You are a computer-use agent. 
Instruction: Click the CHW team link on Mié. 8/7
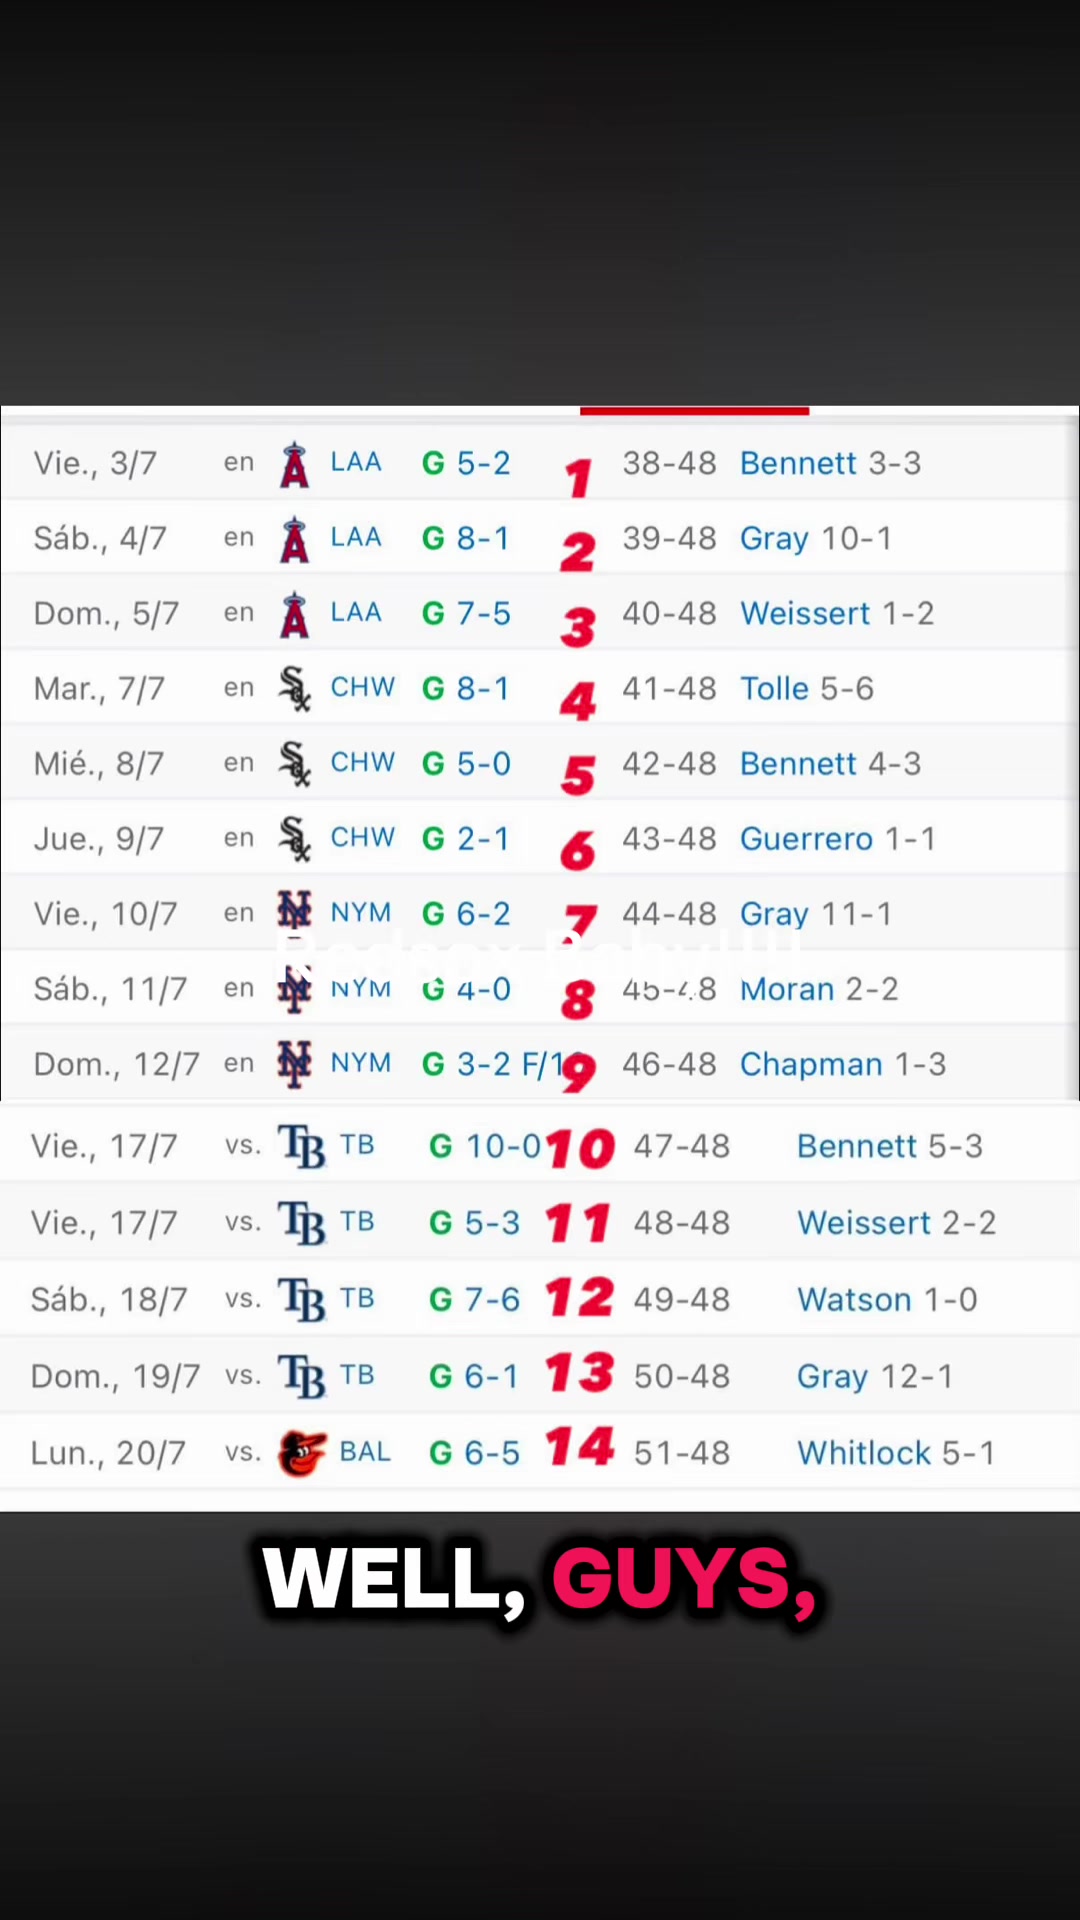pos(363,763)
